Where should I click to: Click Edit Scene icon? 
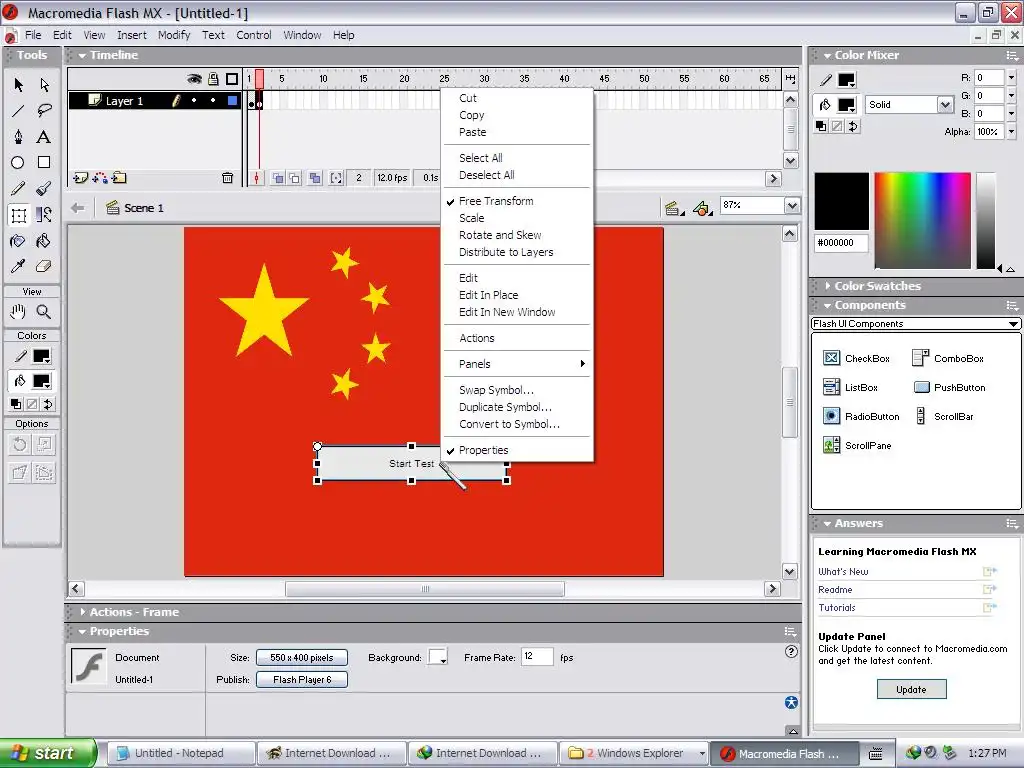pyautogui.click(x=673, y=208)
